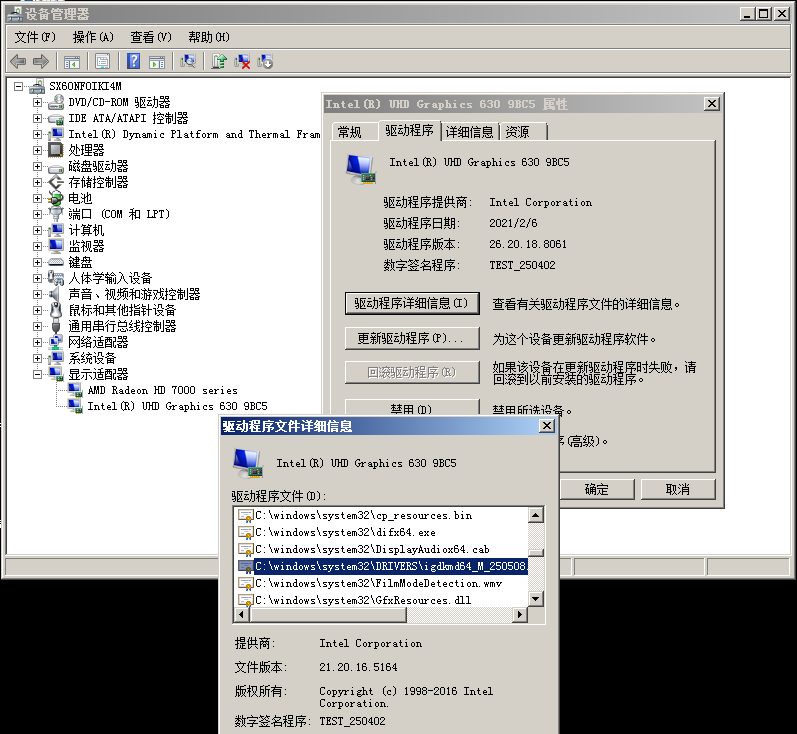Click the 更新驱动程序(P)... button
This screenshot has width=797, height=734.
[x=412, y=338]
